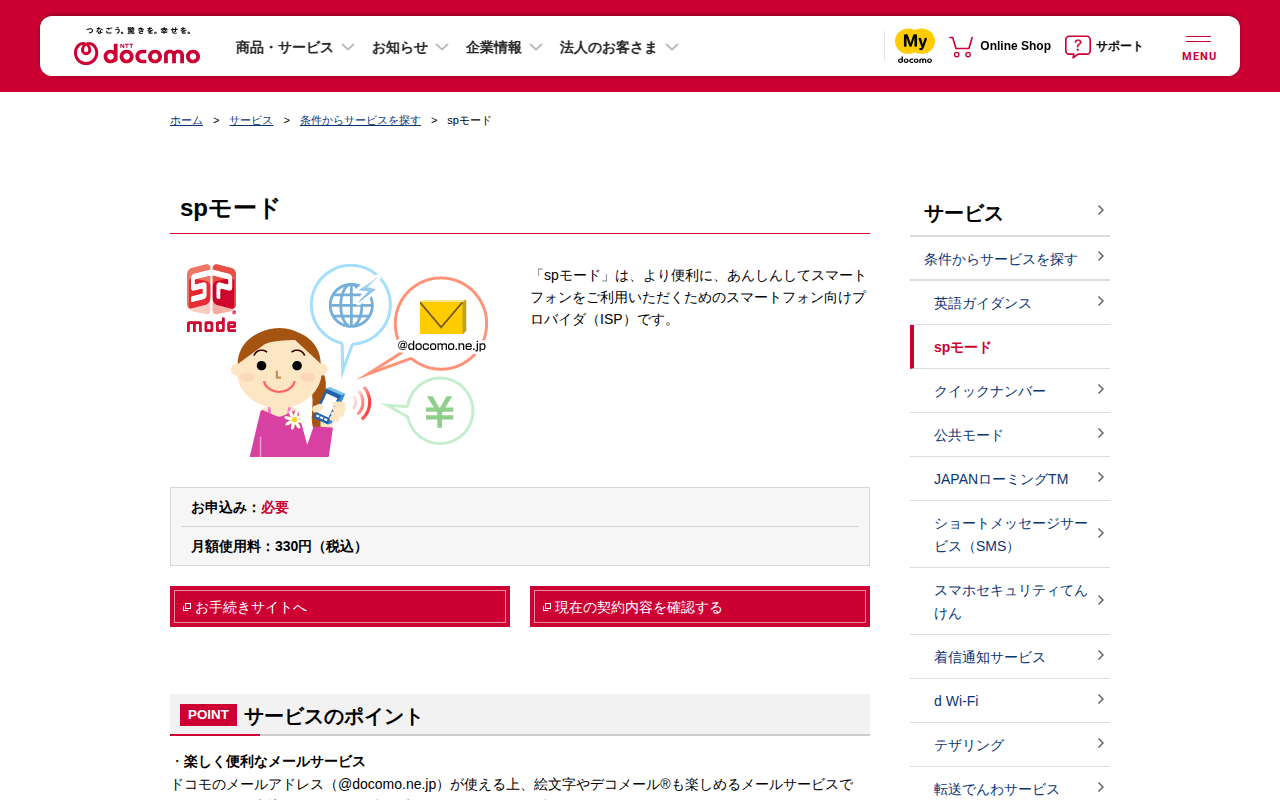Click the spモード breadcrumb text
Screen dimensions: 1280x800
click(x=469, y=120)
